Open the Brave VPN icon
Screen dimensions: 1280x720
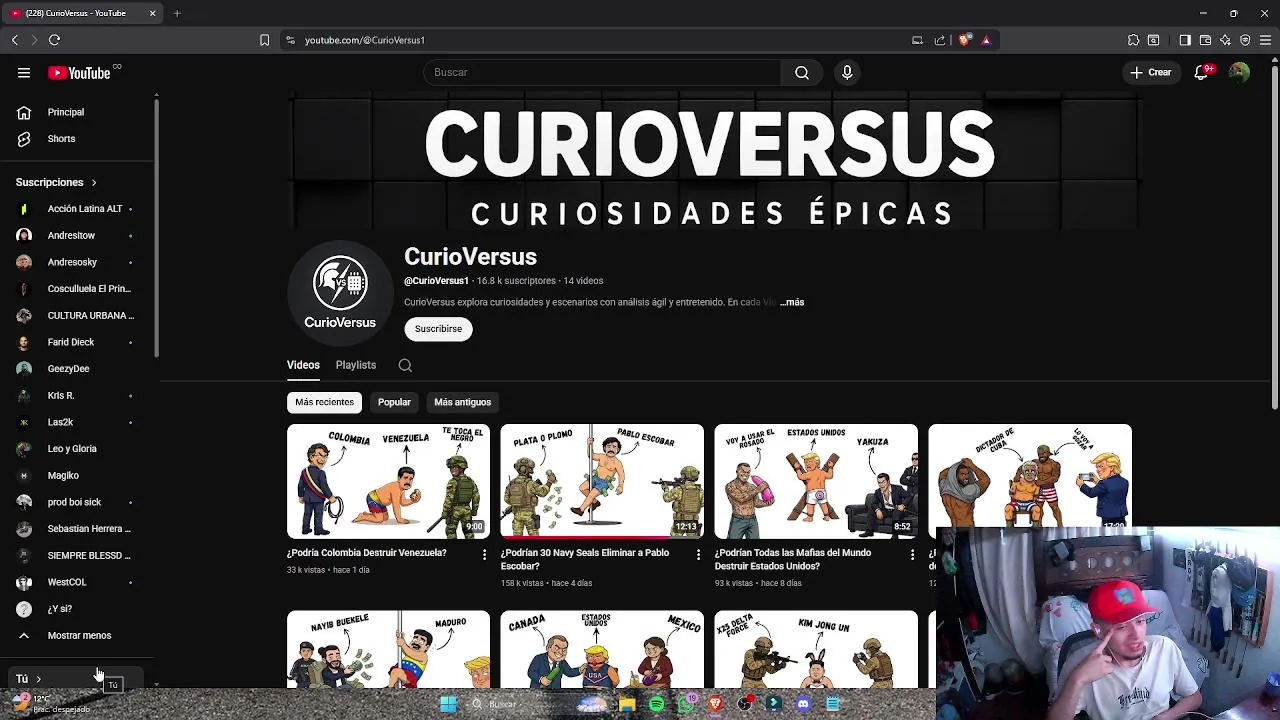point(1245,40)
